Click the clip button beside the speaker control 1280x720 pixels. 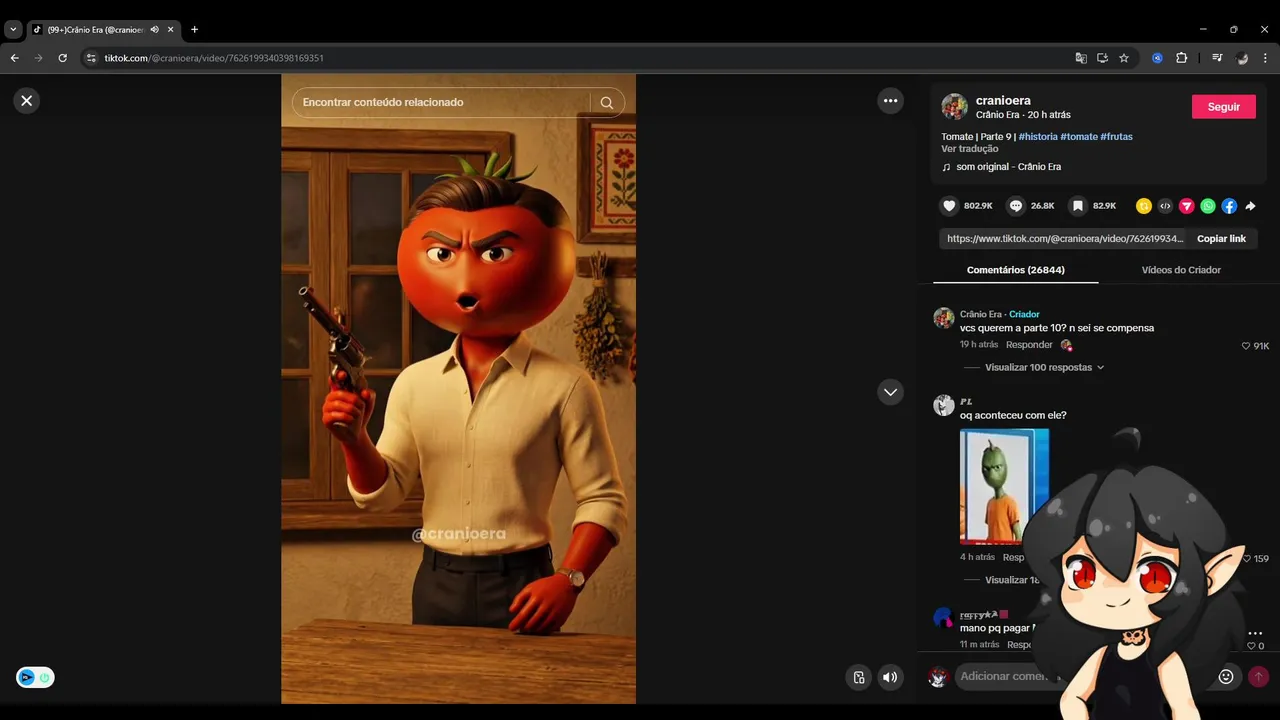click(x=858, y=677)
